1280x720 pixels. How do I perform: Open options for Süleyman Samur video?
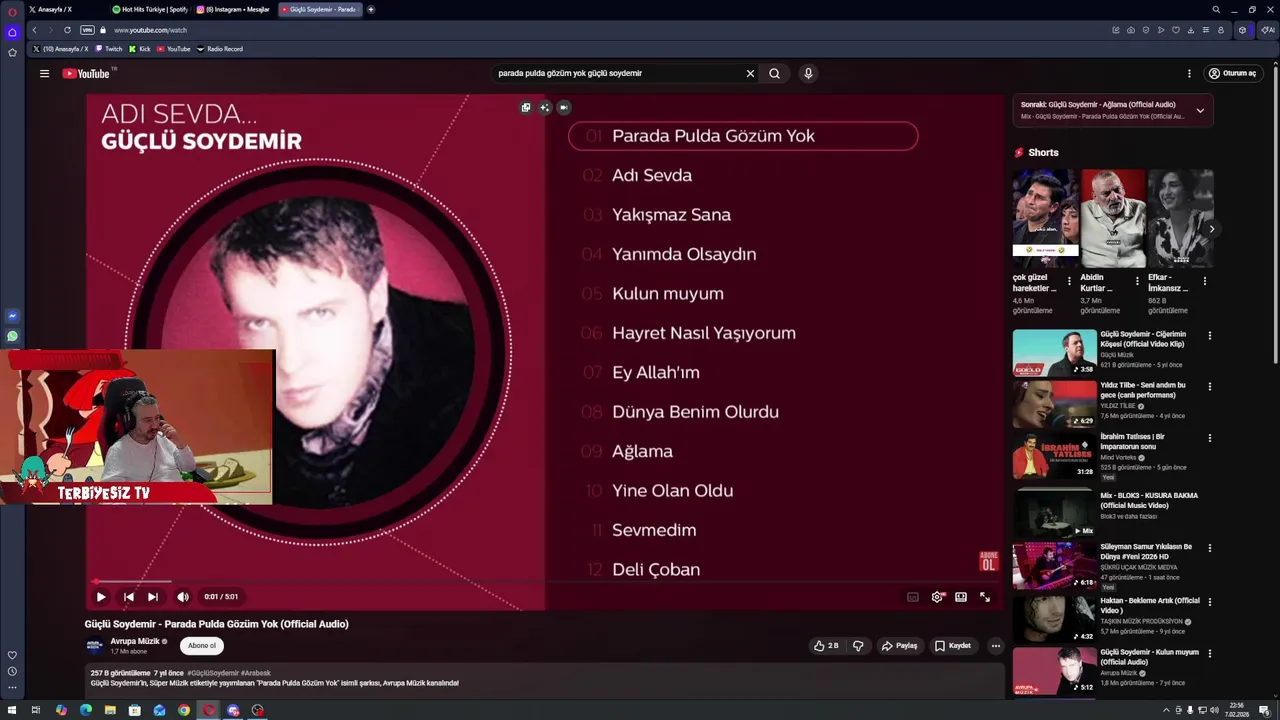tap(1210, 548)
